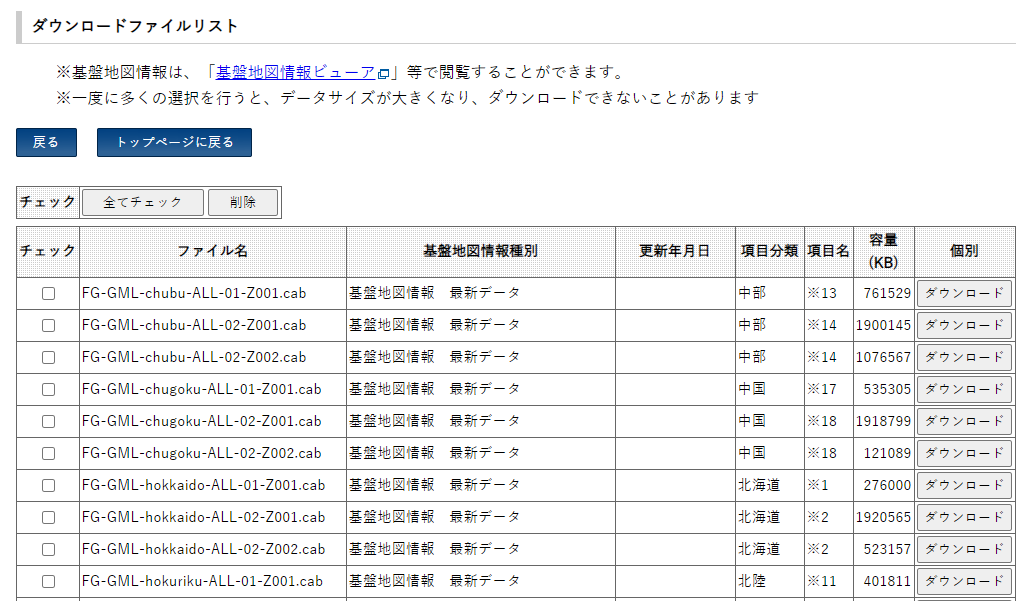
Task: Select the checkbox for FG-GML-chubu-ALL-02-Z002.cab
Action: click(x=48, y=358)
